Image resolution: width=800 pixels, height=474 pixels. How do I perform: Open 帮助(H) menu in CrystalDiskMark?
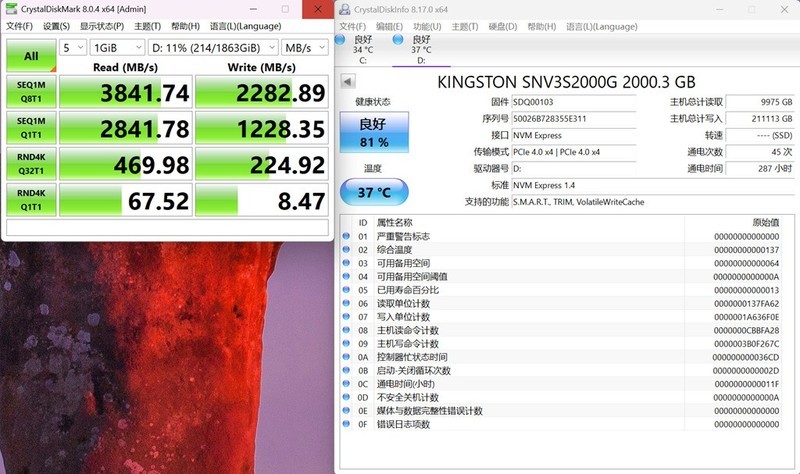185,26
